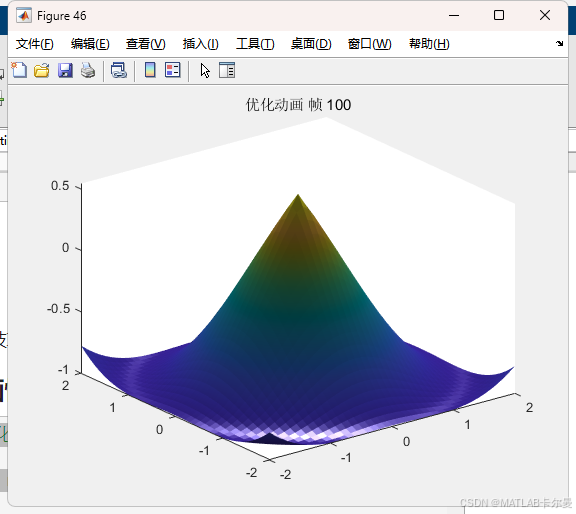This screenshot has width=576, height=514.
Task: Click the Link Plot toolbar icon
Action: tap(119, 70)
